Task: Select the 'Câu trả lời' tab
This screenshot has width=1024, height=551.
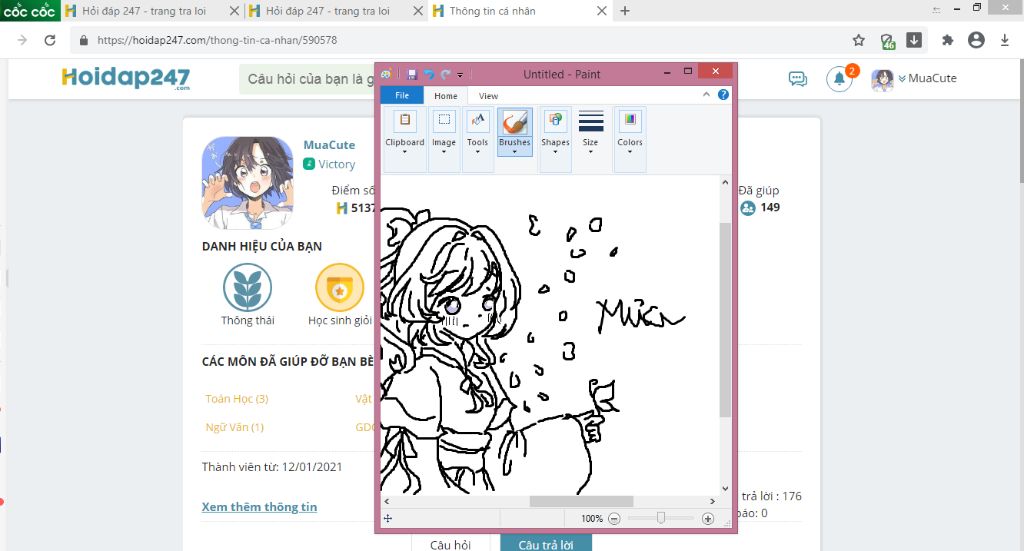Action: click(546, 544)
